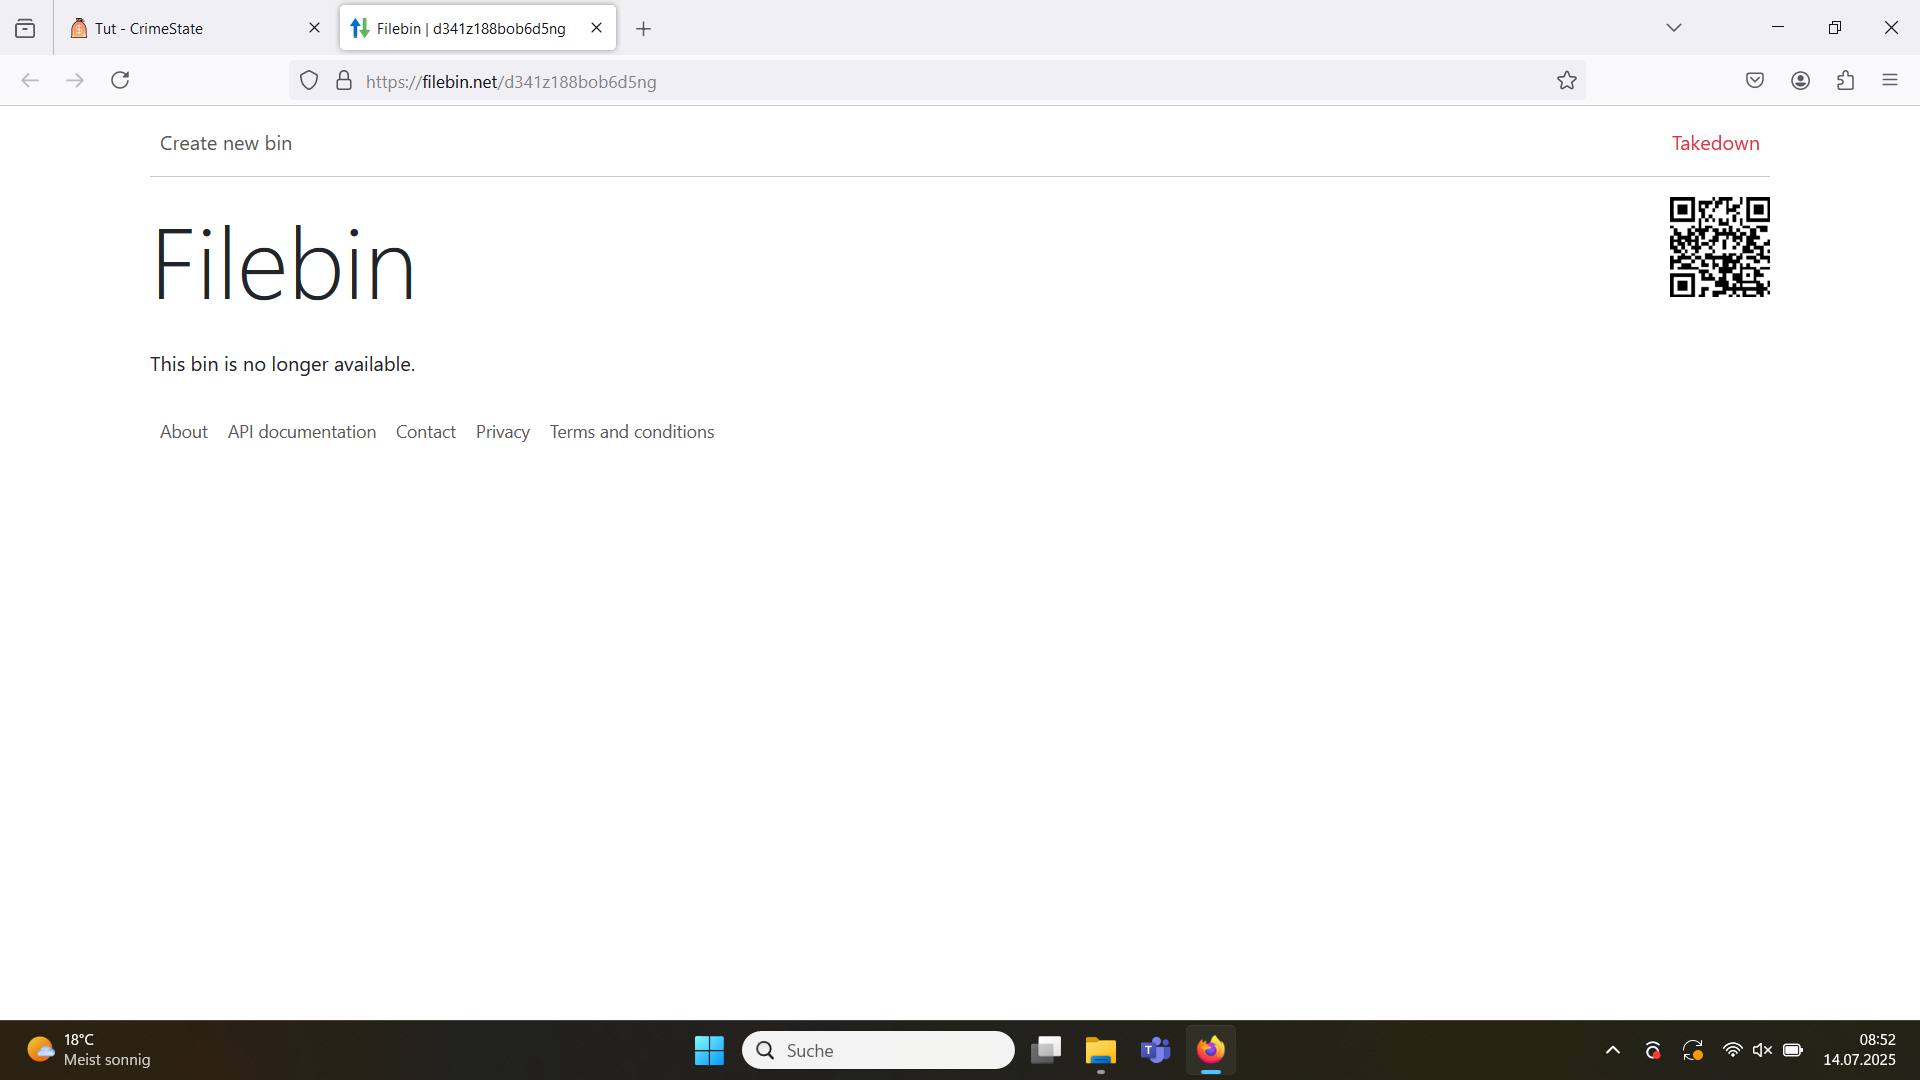Open the Extensions puzzle icon
This screenshot has height=1080, width=1920.
pos(1846,80)
